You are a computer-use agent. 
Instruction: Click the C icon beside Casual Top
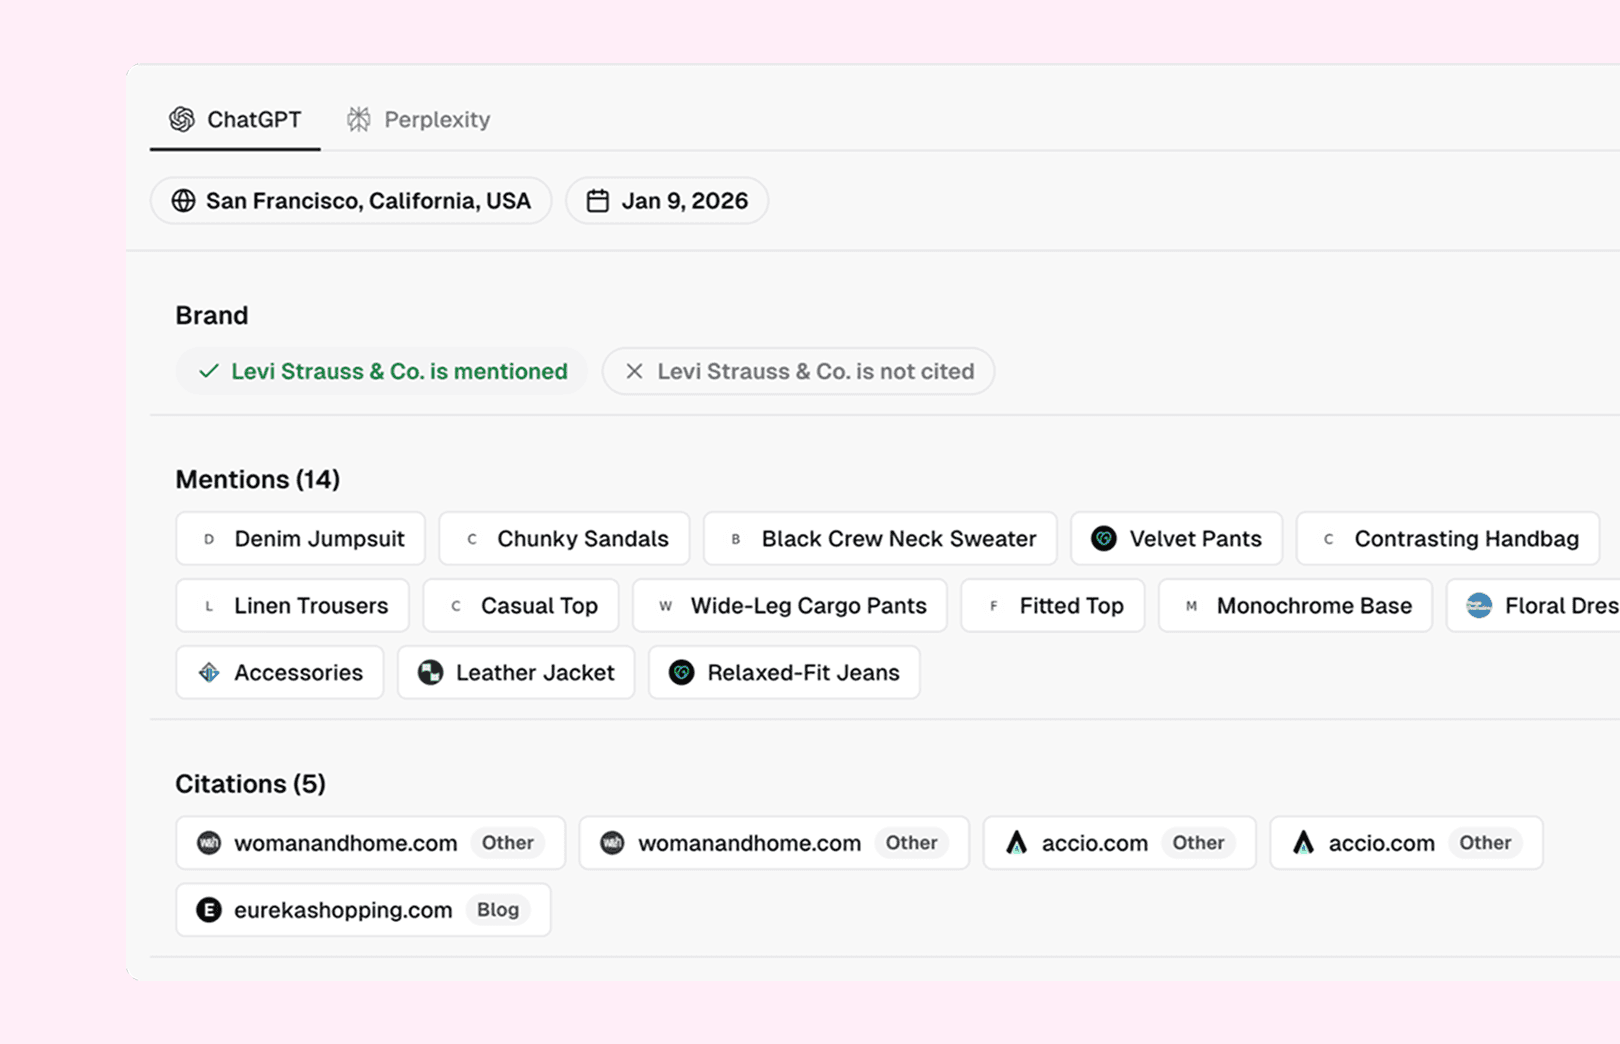456,606
